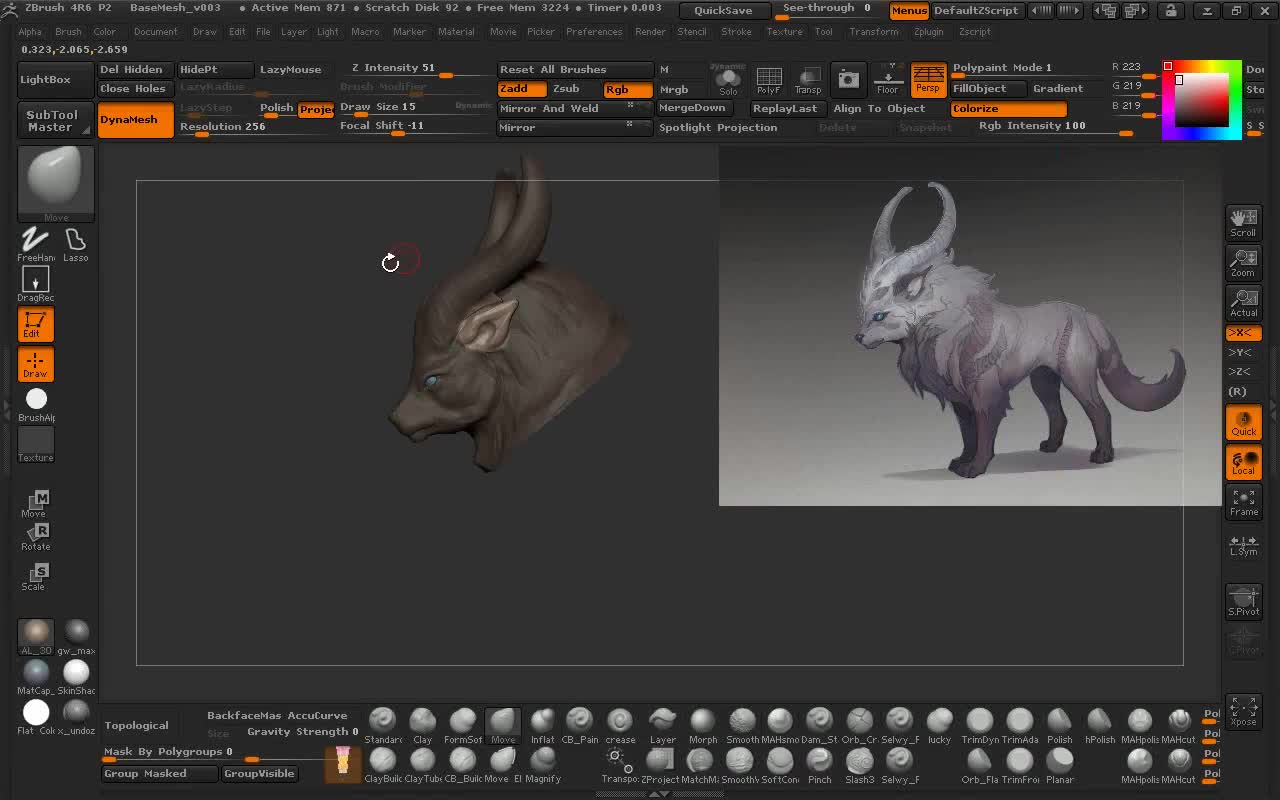Click the QuickSave button
The height and width of the screenshot is (800, 1280).
point(723,11)
